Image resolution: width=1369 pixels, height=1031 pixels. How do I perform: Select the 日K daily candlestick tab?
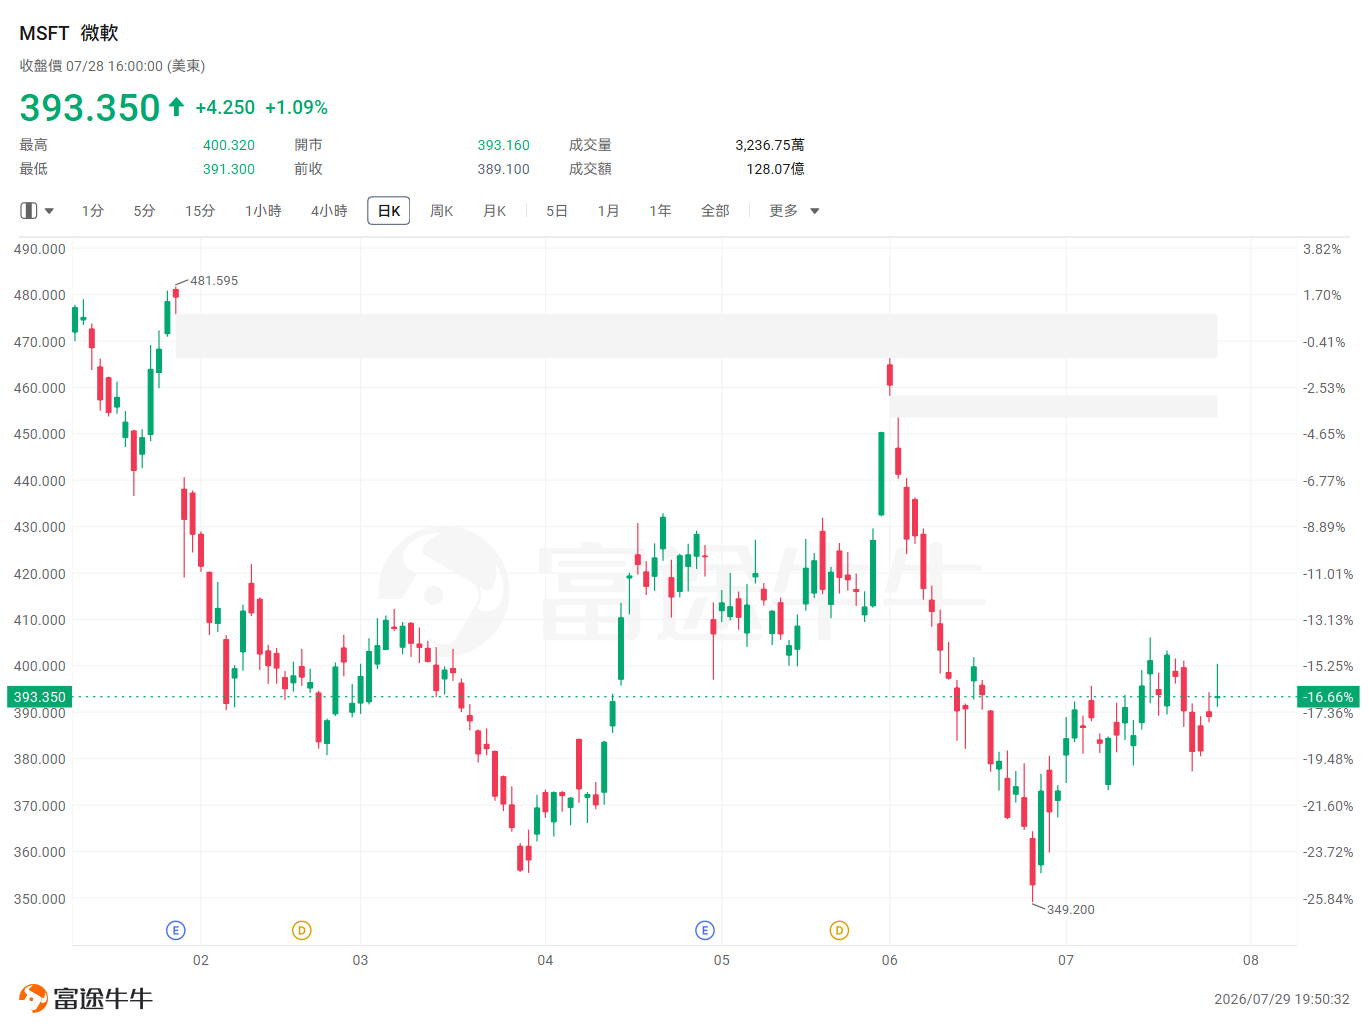coord(389,211)
